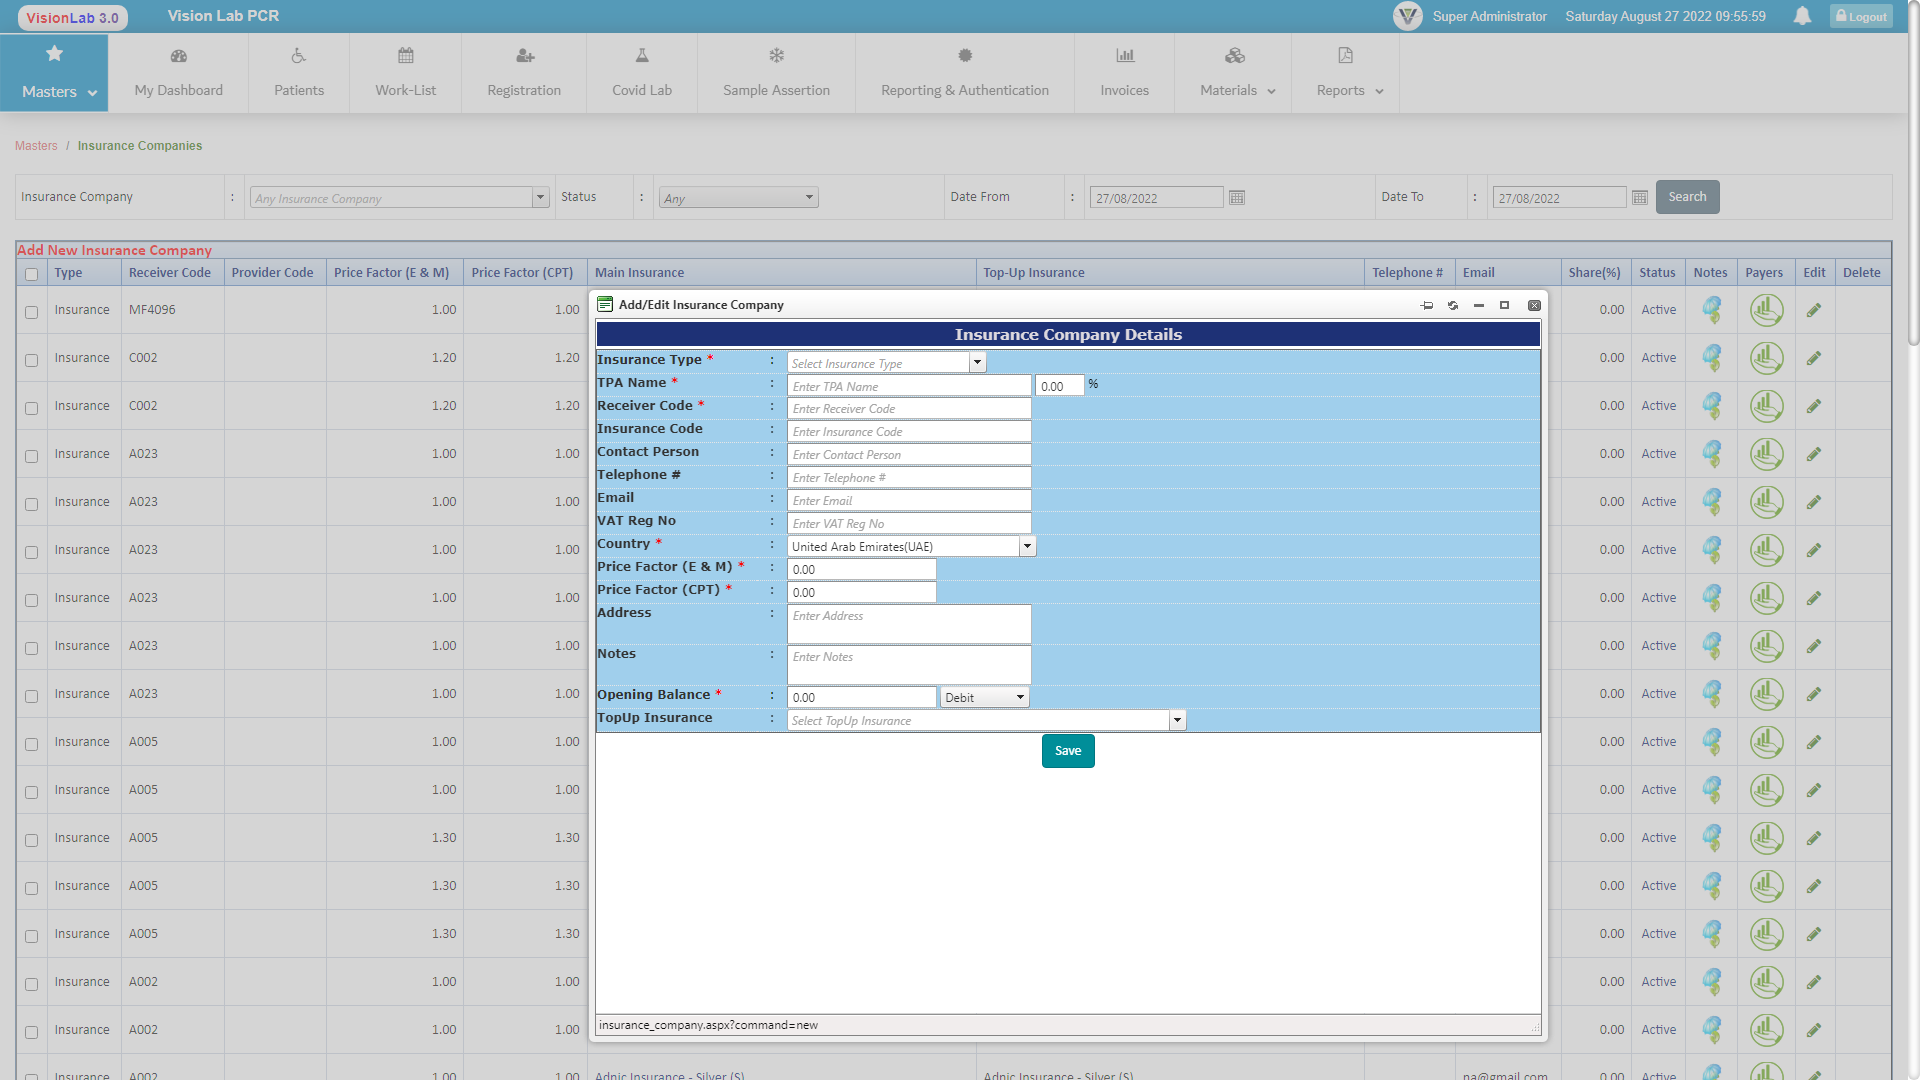Open Reporting & Authentication
Viewport: 1920px width, 1080px height.
(964, 72)
